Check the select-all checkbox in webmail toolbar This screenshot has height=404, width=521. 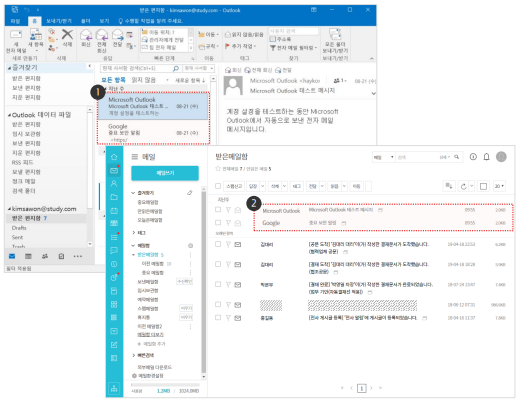click(218, 186)
